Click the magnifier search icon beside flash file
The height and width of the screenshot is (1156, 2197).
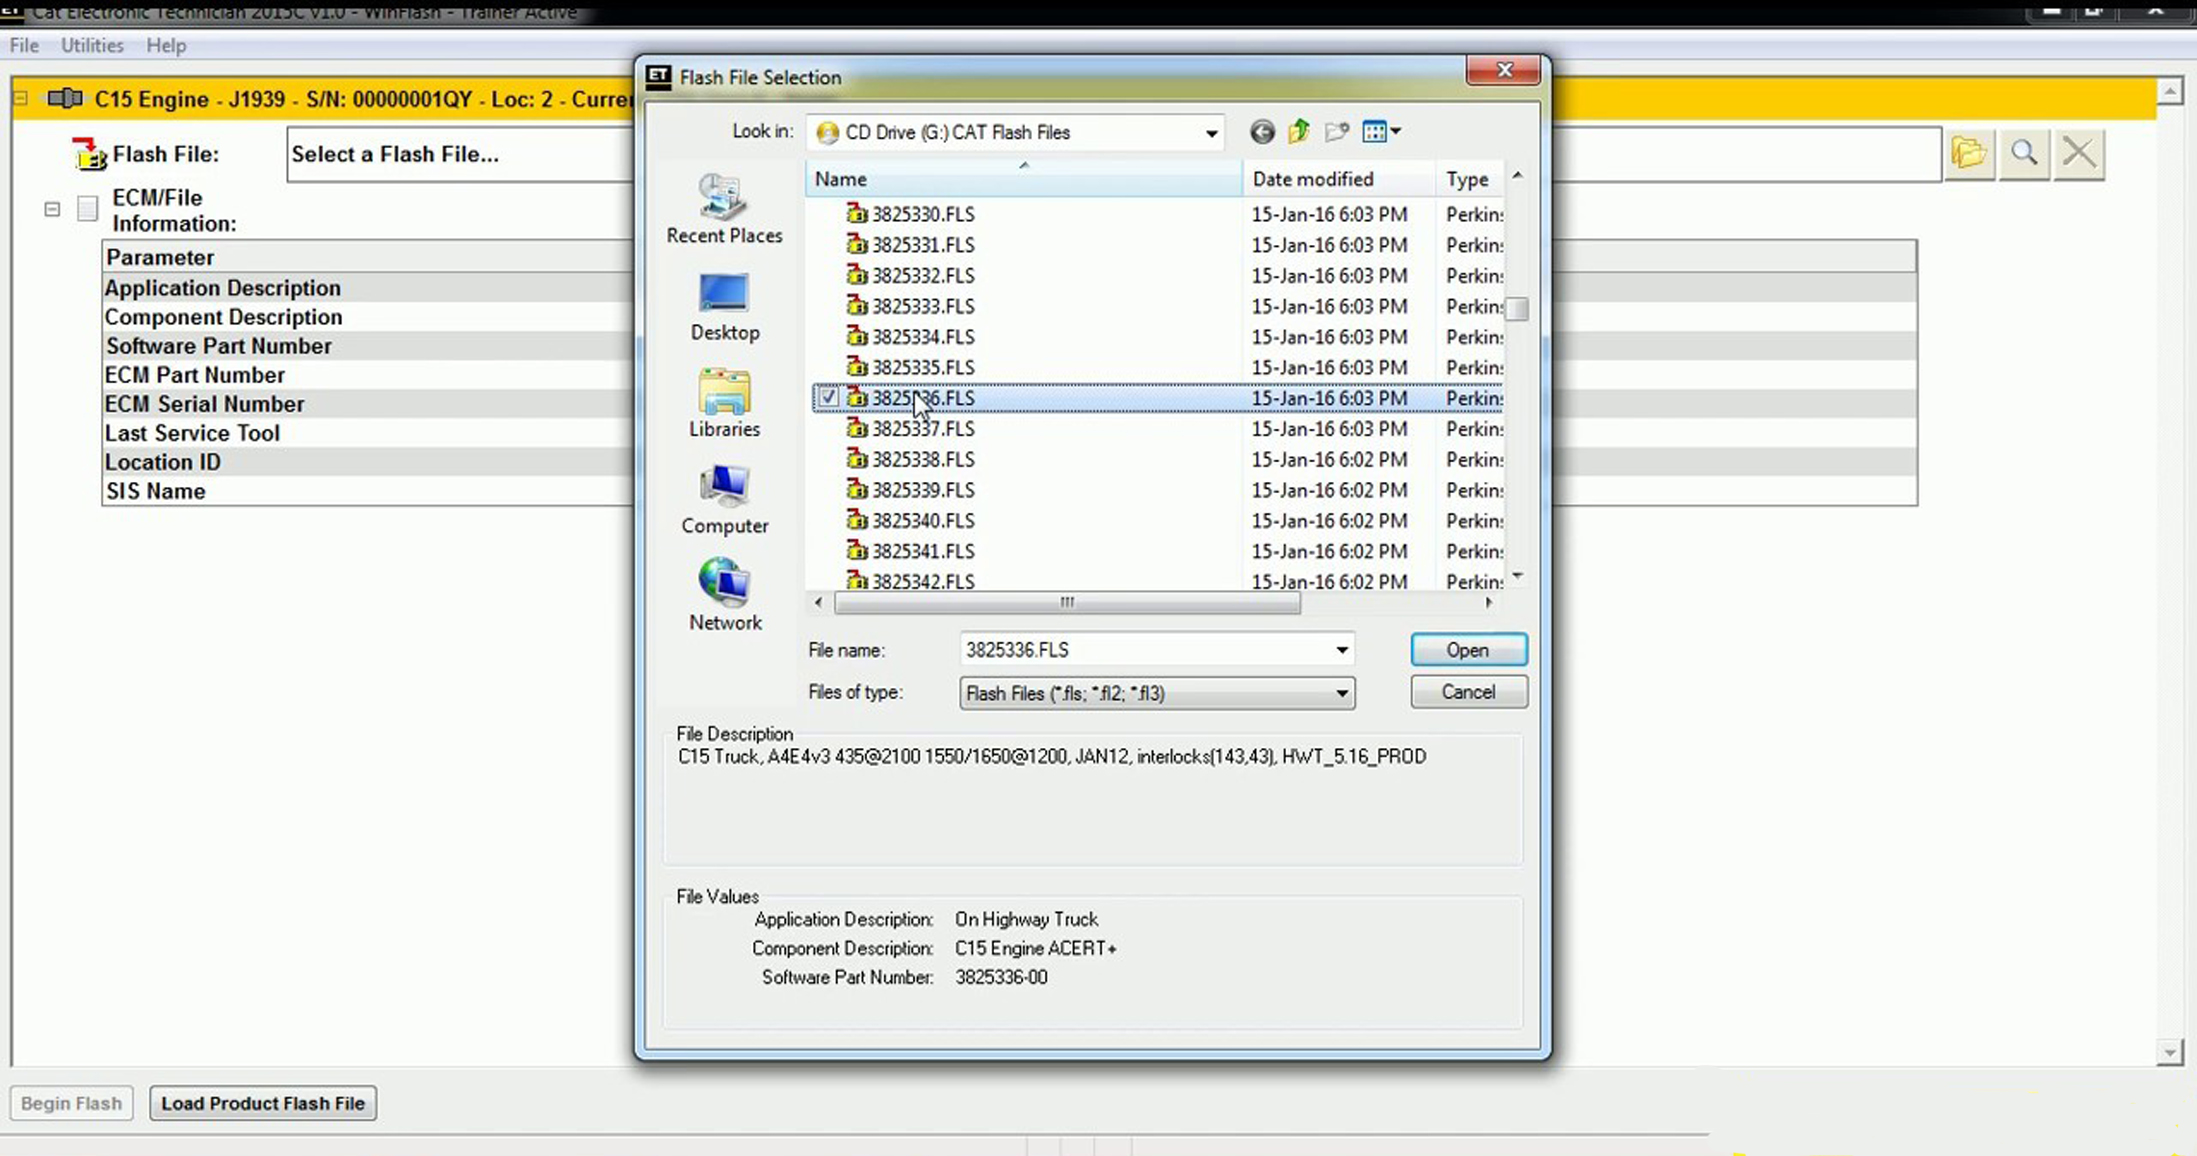click(x=2024, y=153)
